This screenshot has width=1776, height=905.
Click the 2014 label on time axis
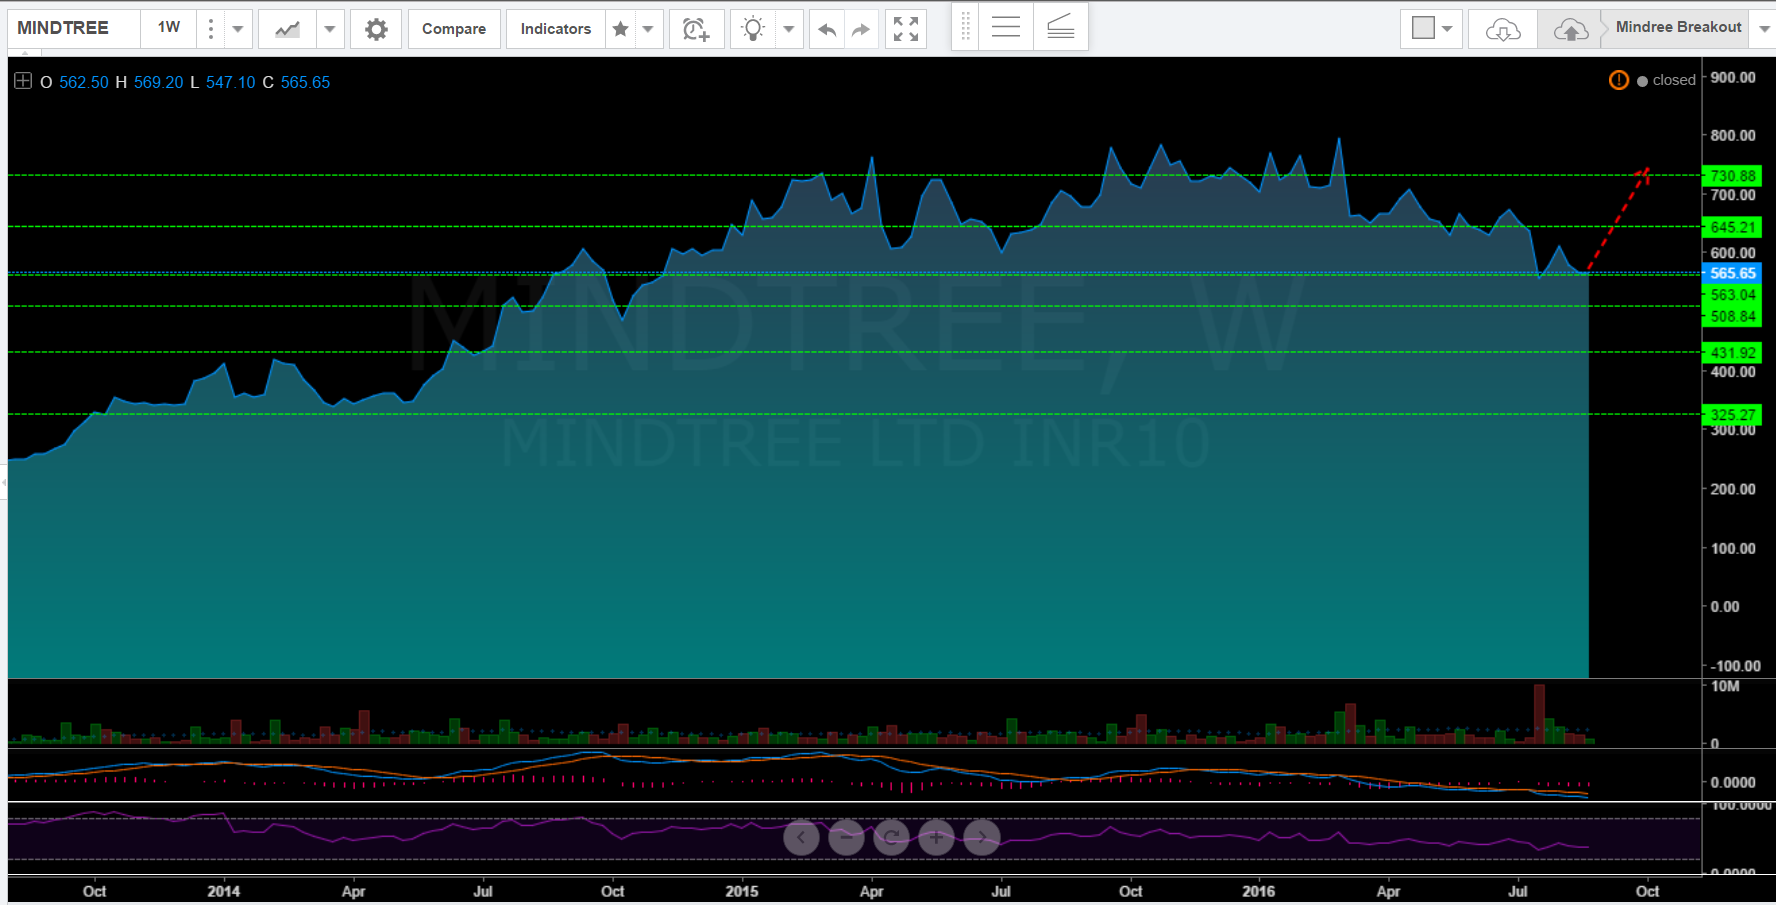pyautogui.click(x=224, y=891)
